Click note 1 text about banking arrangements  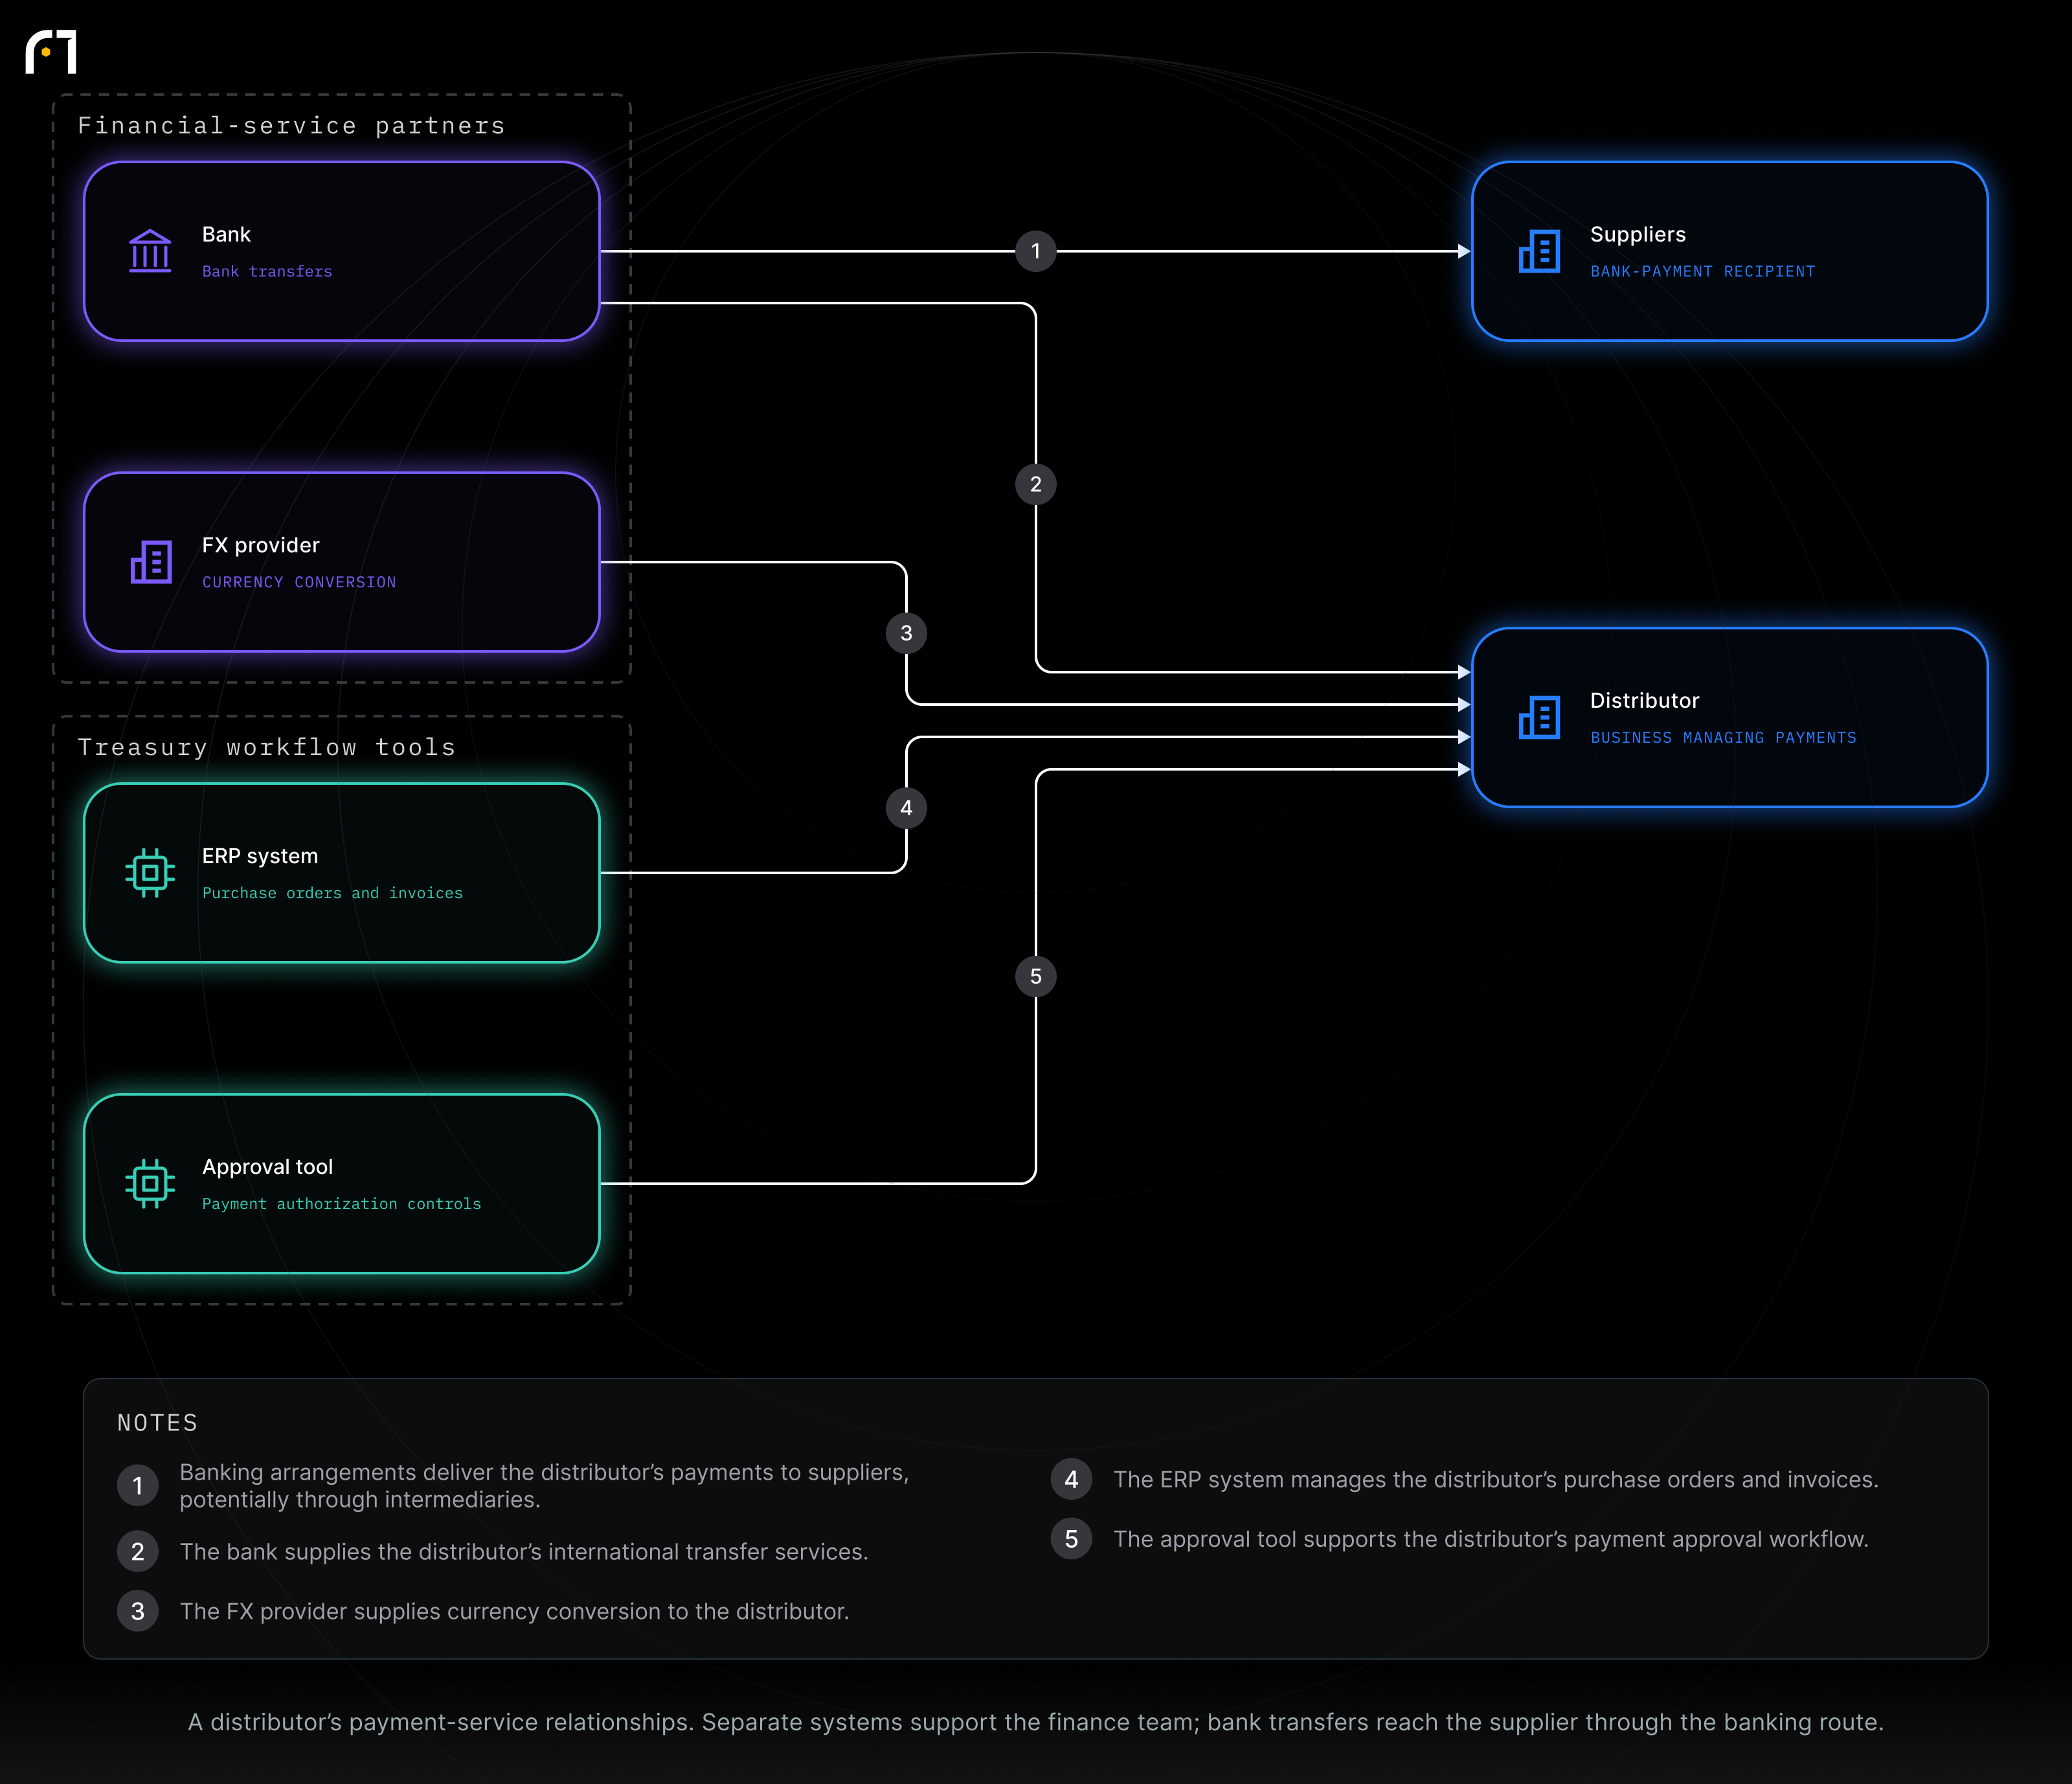(544, 1486)
